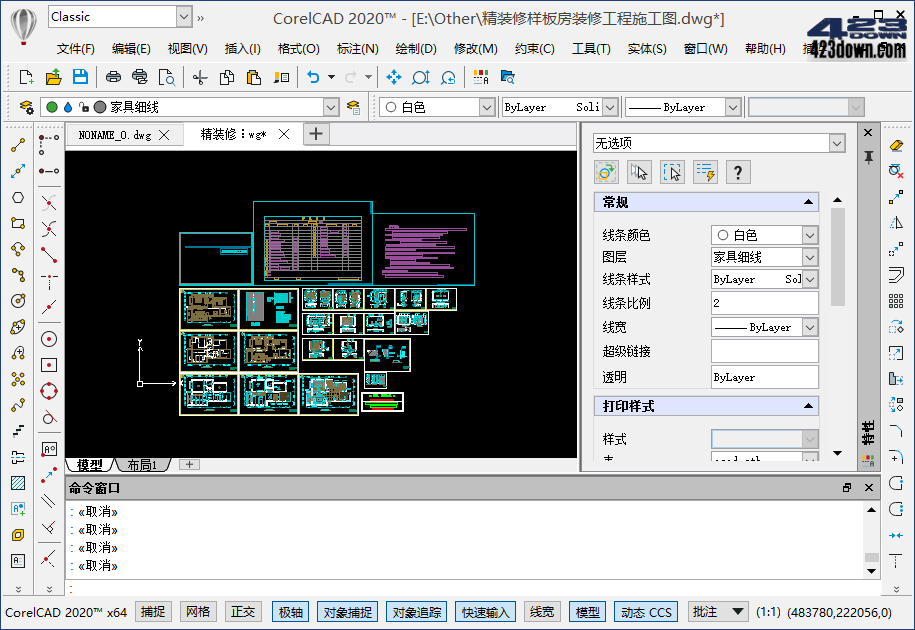This screenshot has width=915, height=630.
Task: Toggle 正交 orthogonal mode in status bar
Action: click(x=243, y=611)
